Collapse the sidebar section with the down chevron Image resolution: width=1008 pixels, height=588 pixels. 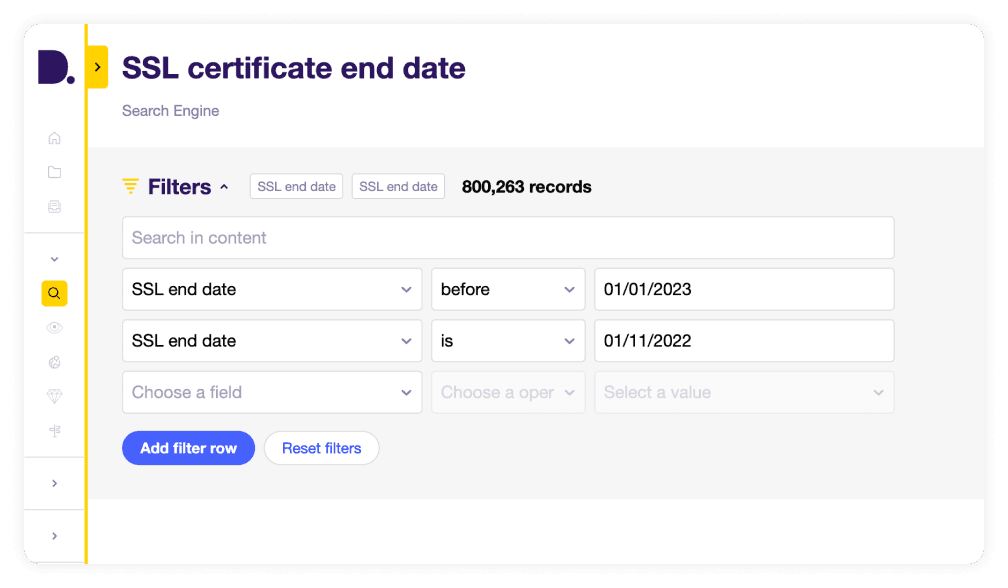coord(55,259)
